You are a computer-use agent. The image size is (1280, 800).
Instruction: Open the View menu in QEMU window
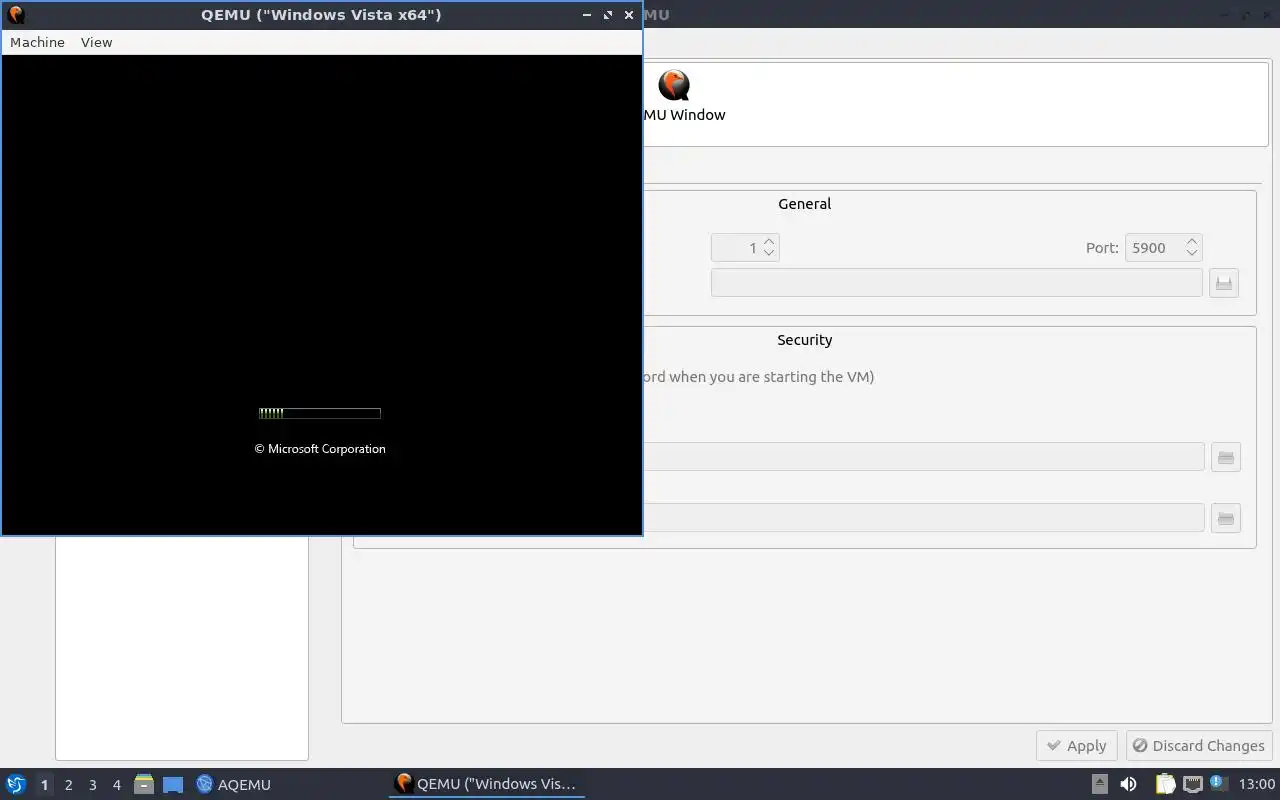point(96,42)
